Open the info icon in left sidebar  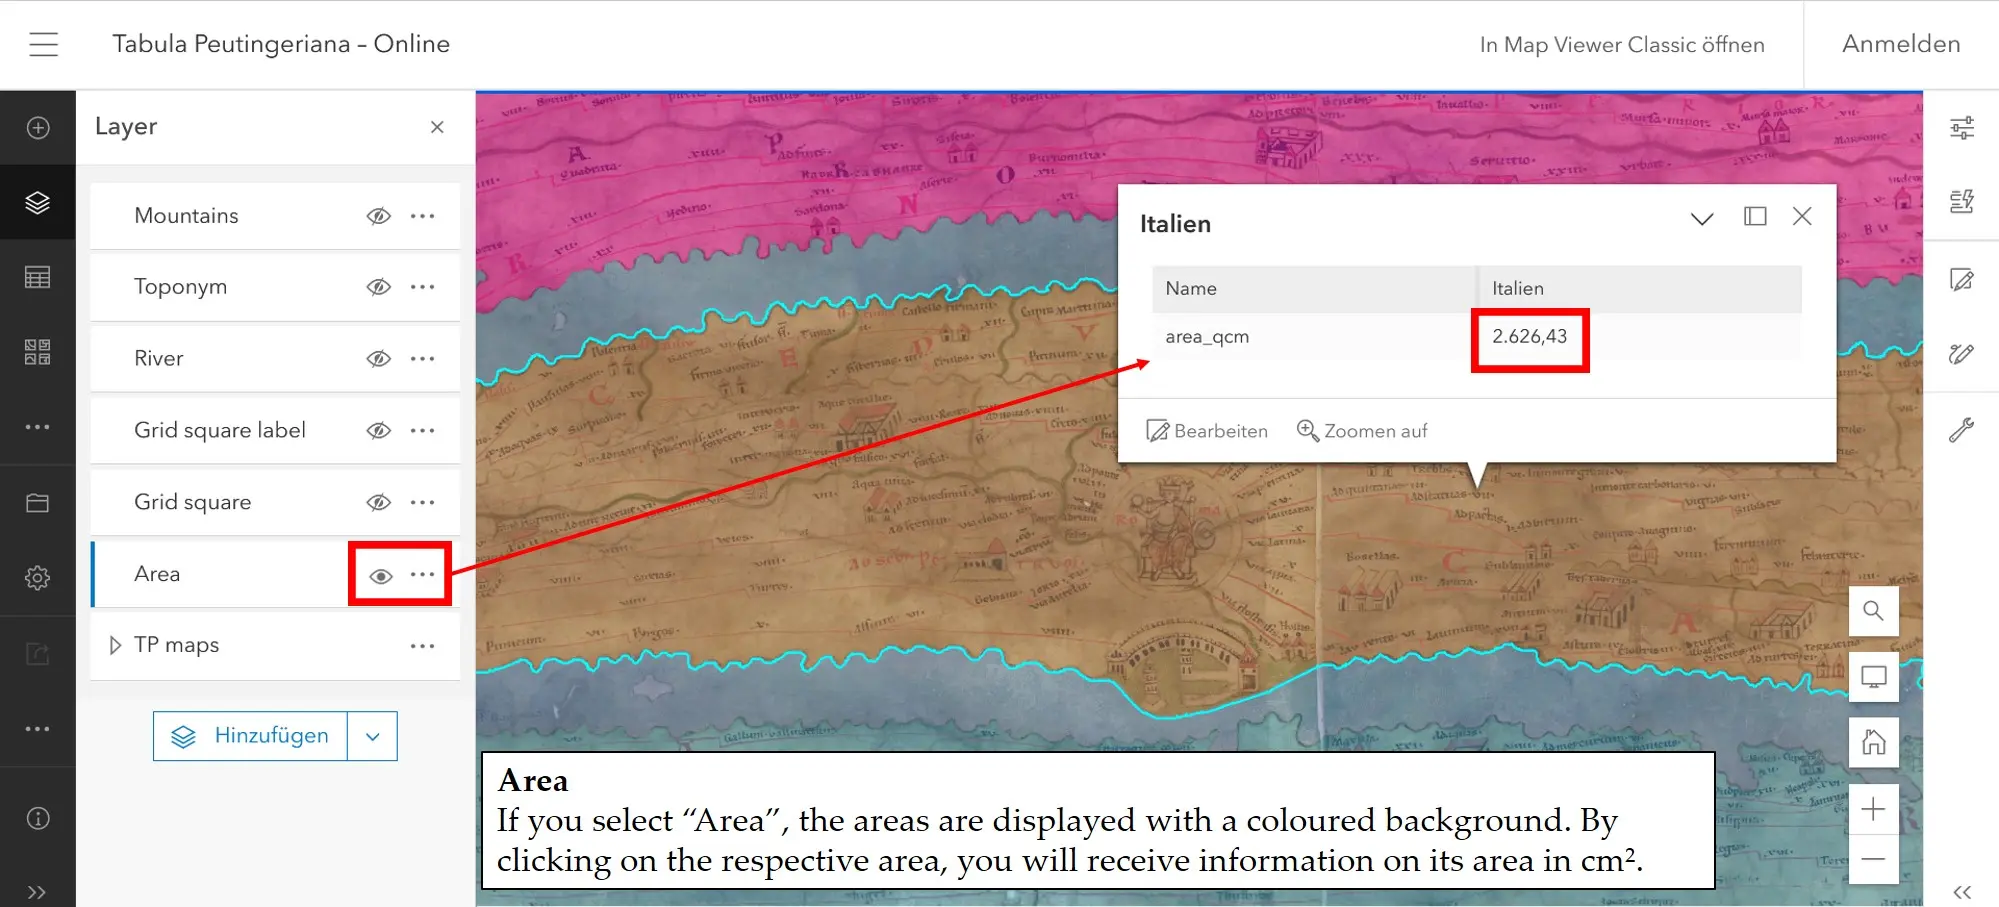click(x=38, y=818)
